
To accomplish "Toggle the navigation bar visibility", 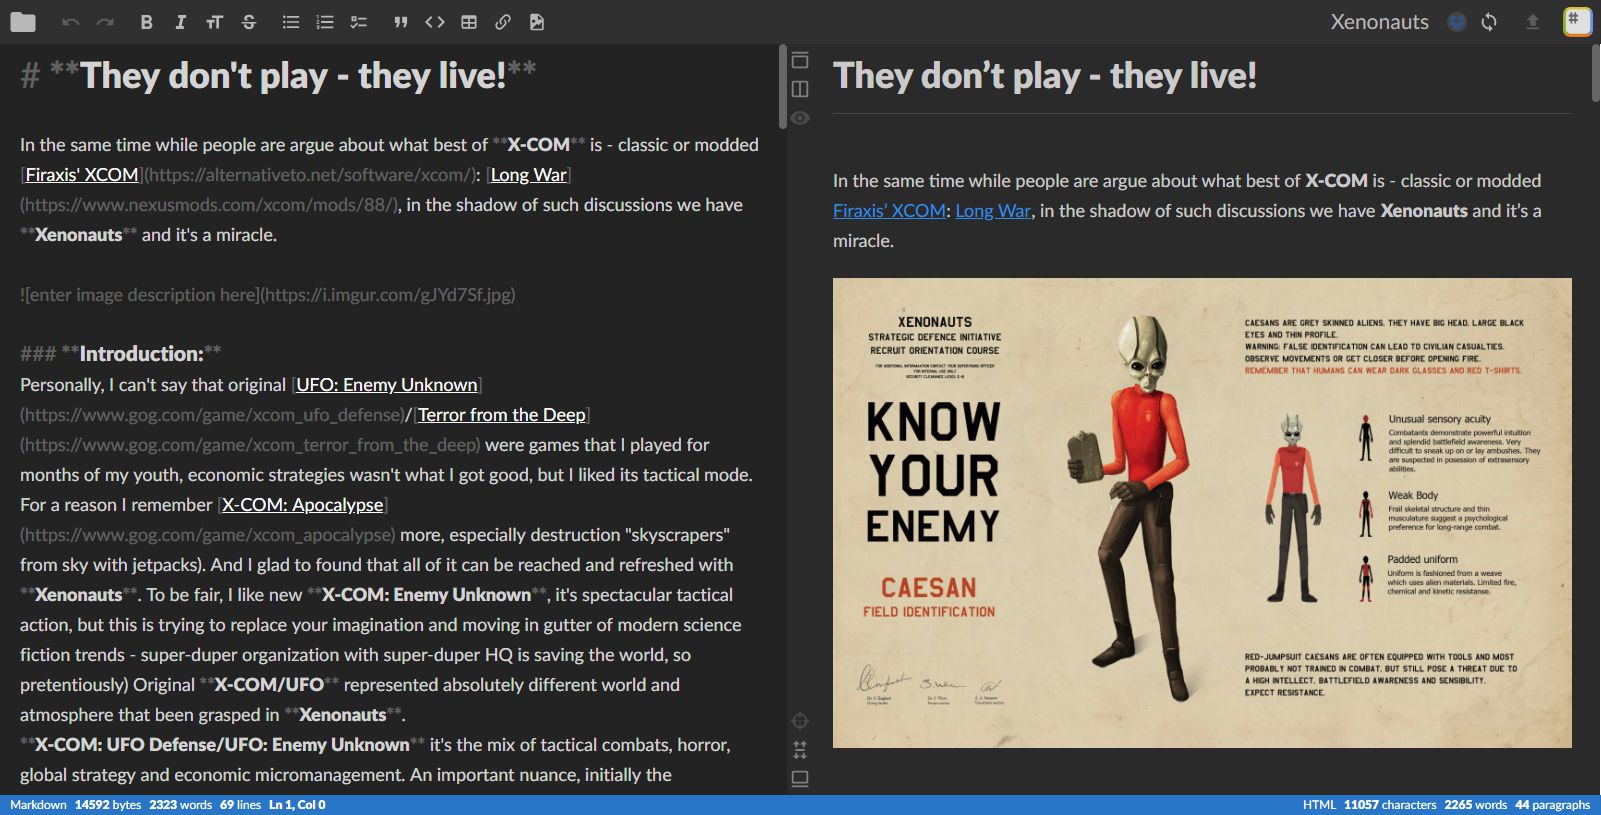I will [800, 60].
